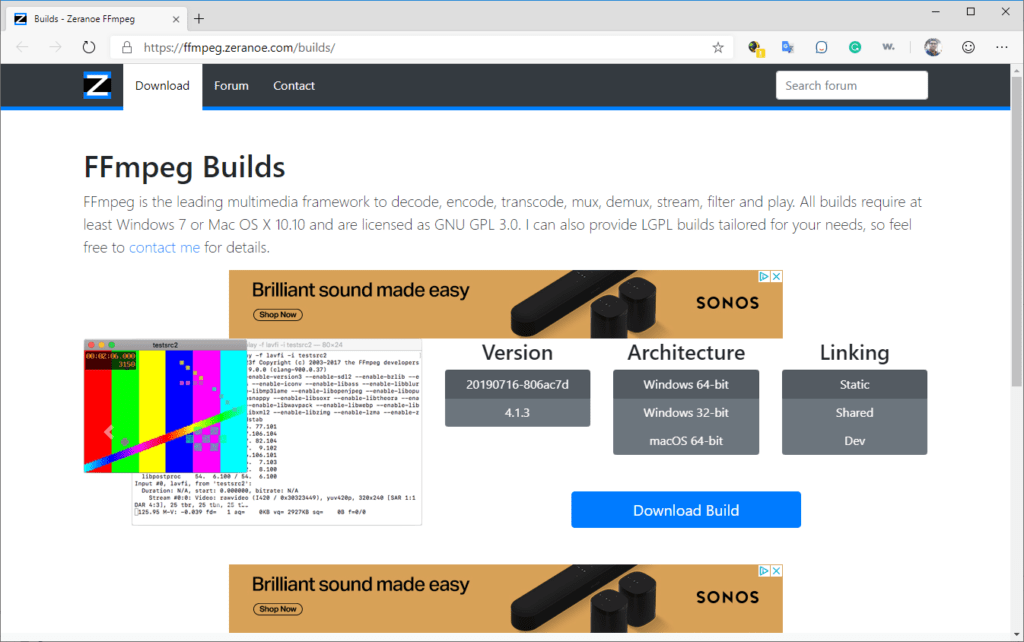Click the Zeranoe Z logo in navbar
Viewport: 1024px width, 642px height.
[x=97, y=86]
